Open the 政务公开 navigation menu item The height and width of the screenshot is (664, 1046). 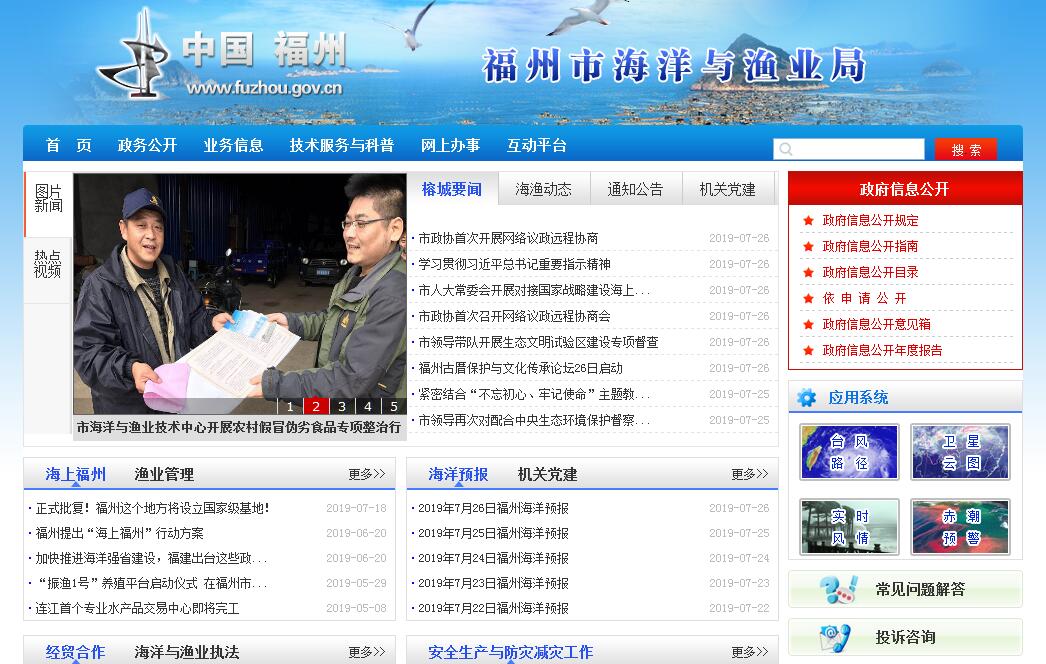[147, 145]
